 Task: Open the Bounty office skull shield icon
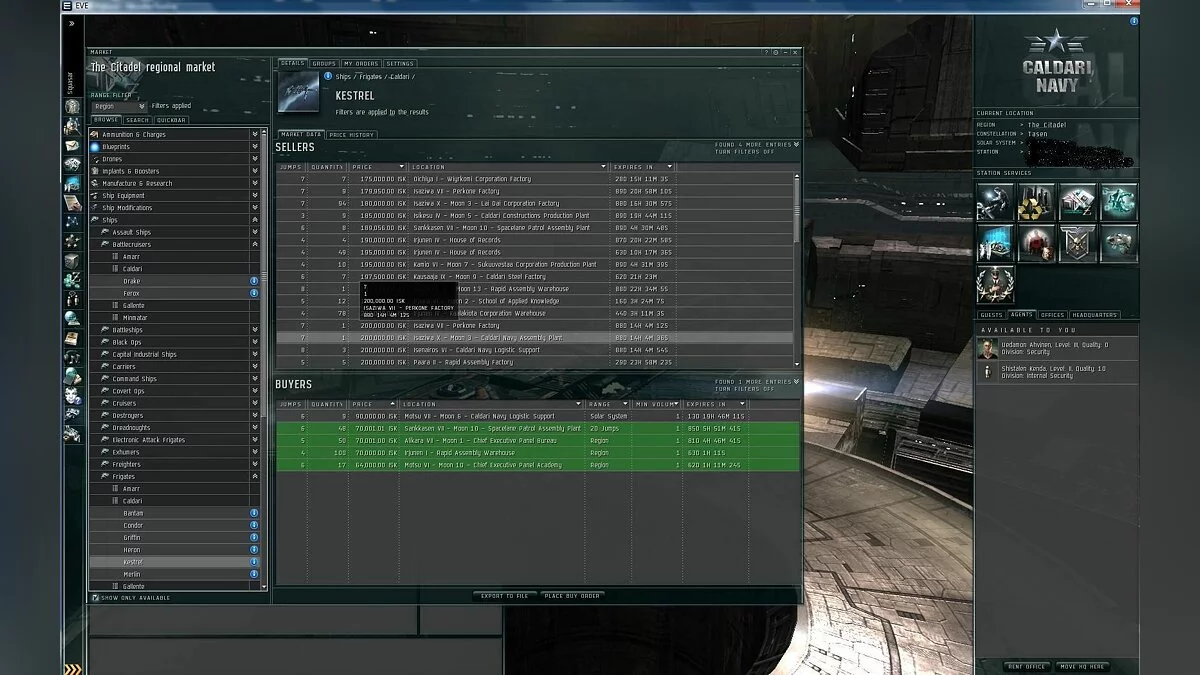(x=1078, y=243)
